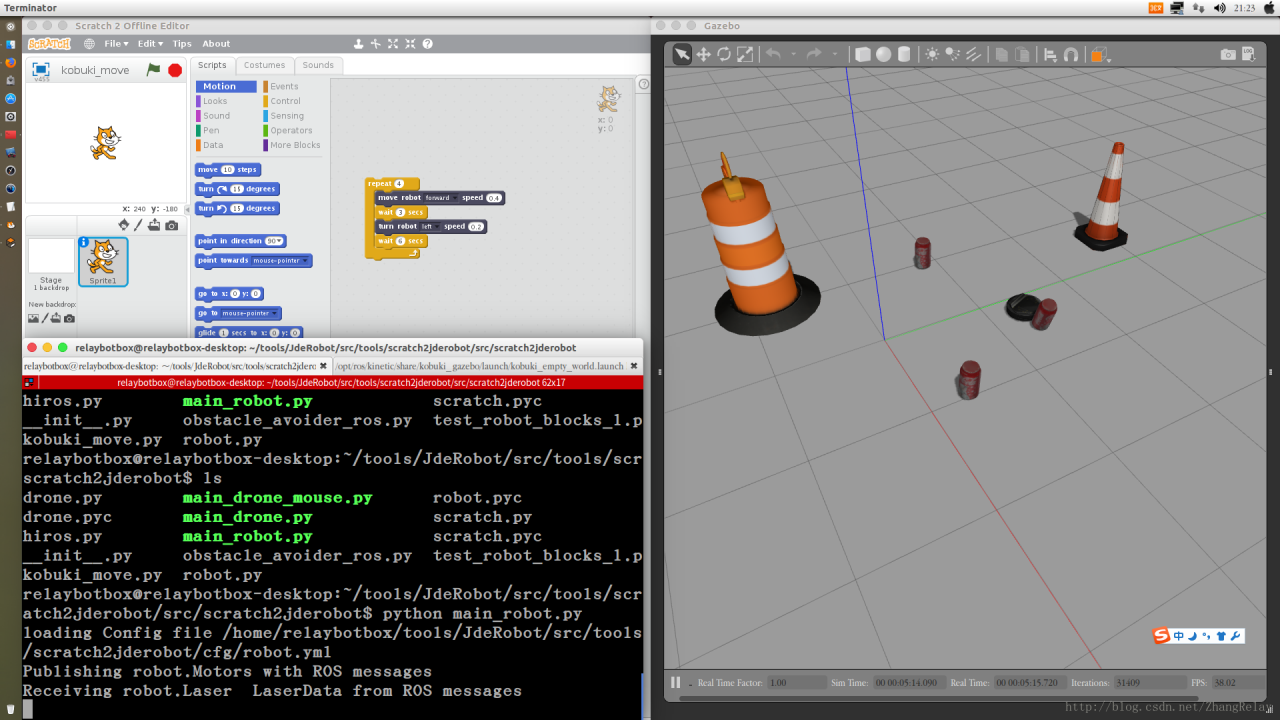Open system volume indicator in top bar
Viewport: 1280px width, 720px height.
1219,8
